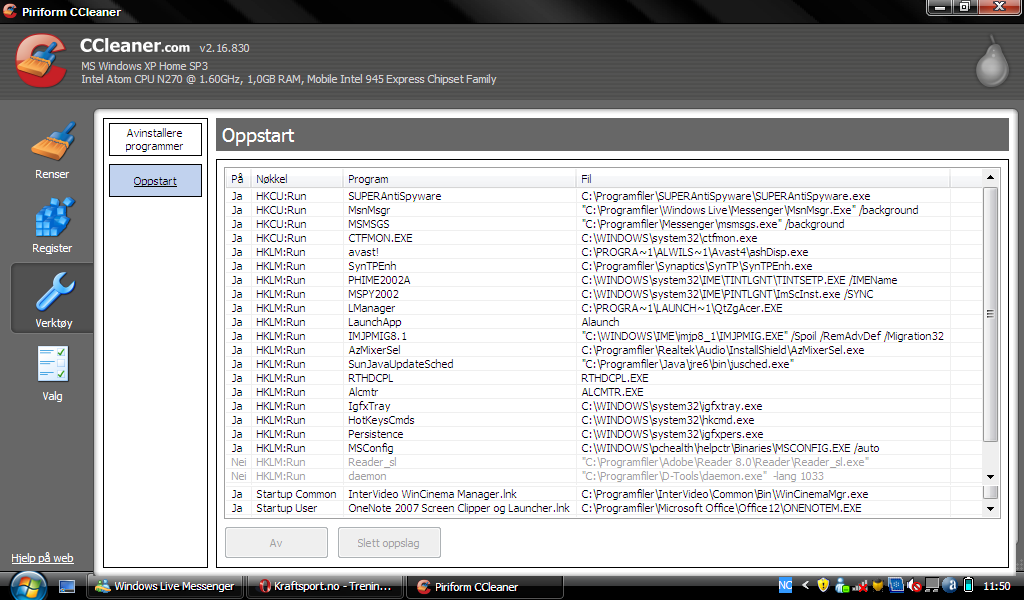
Task: Select the SUPERAntiSpyware startup entry
Action: coord(603,196)
